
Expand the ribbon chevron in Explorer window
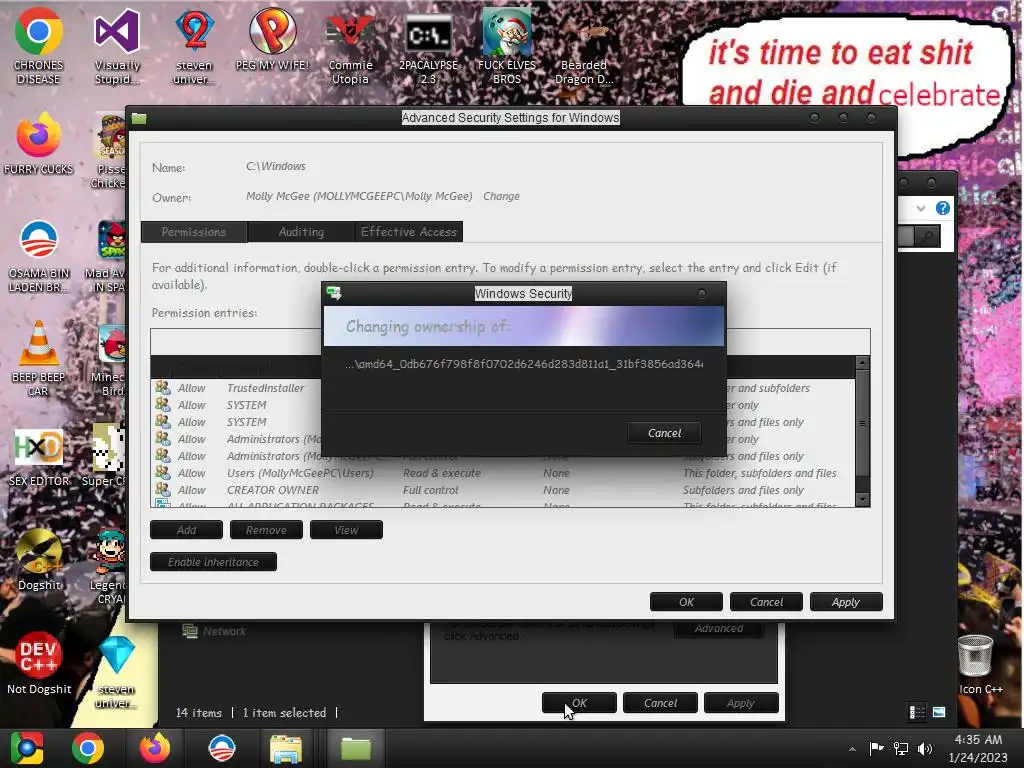click(921, 208)
